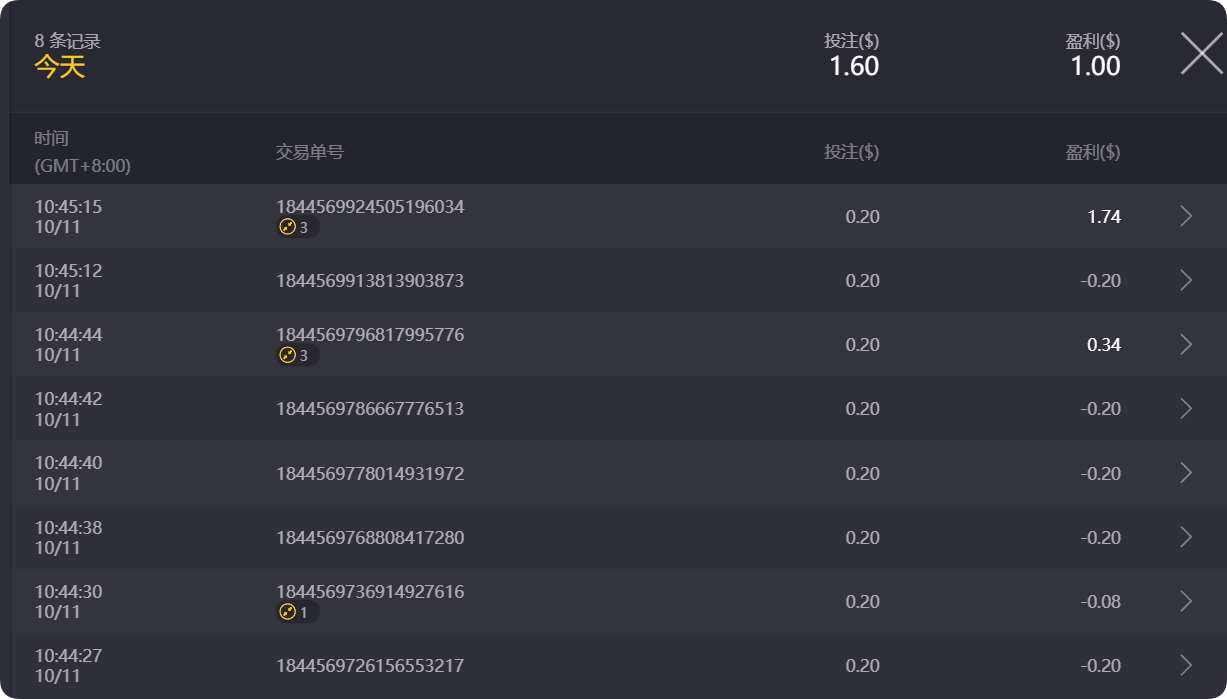Expand details for order 1844569924505196034

click(x=1186, y=215)
